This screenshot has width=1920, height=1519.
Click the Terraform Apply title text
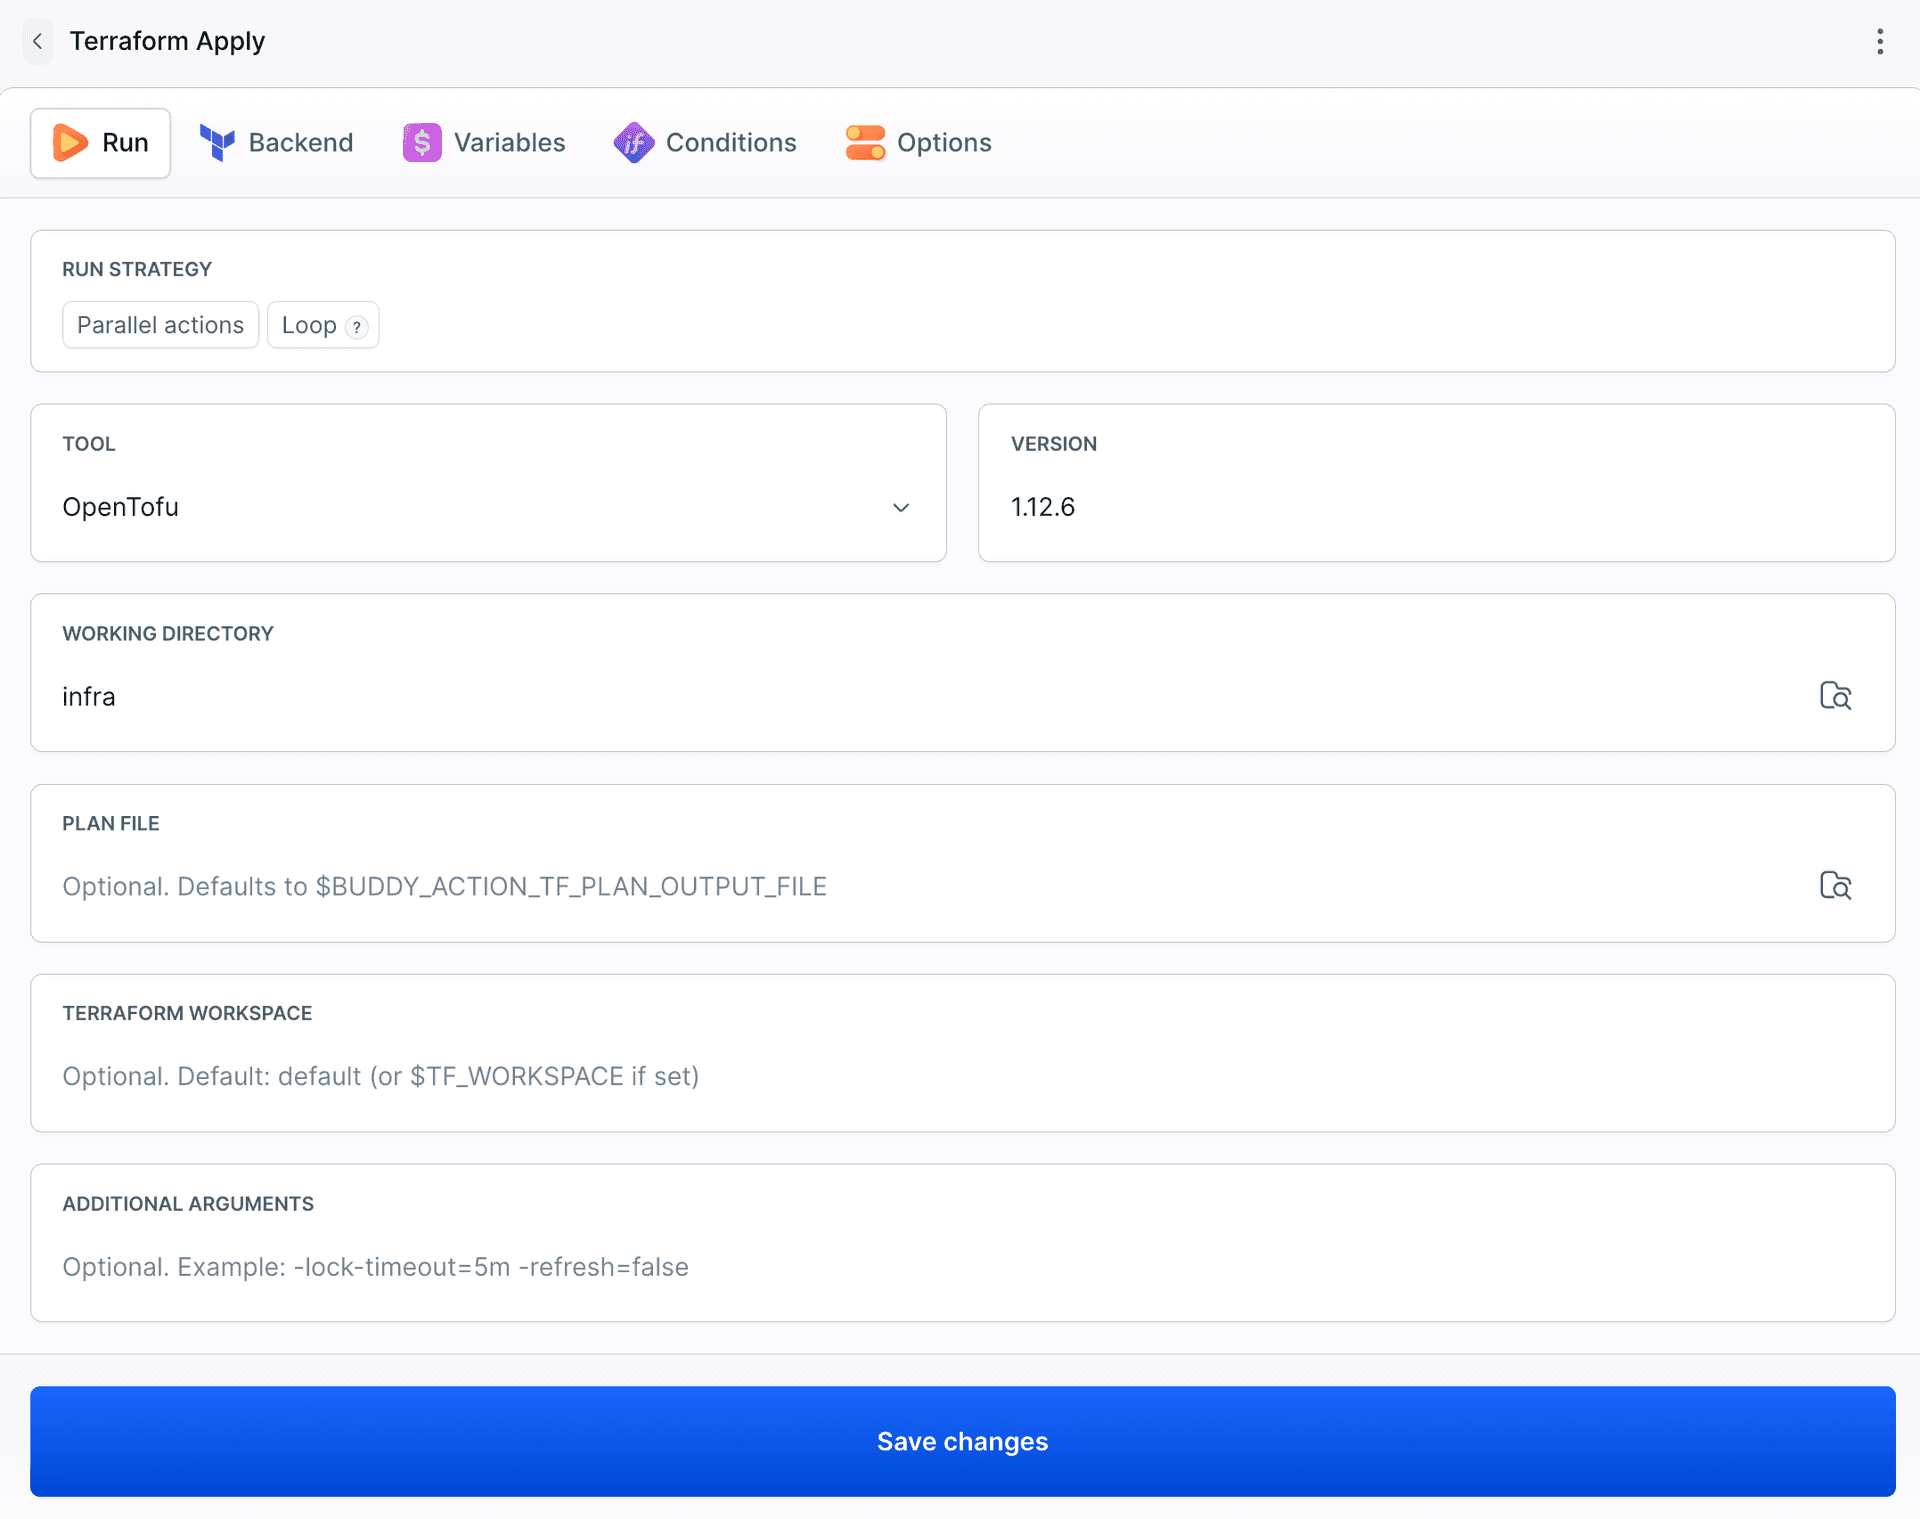click(167, 41)
